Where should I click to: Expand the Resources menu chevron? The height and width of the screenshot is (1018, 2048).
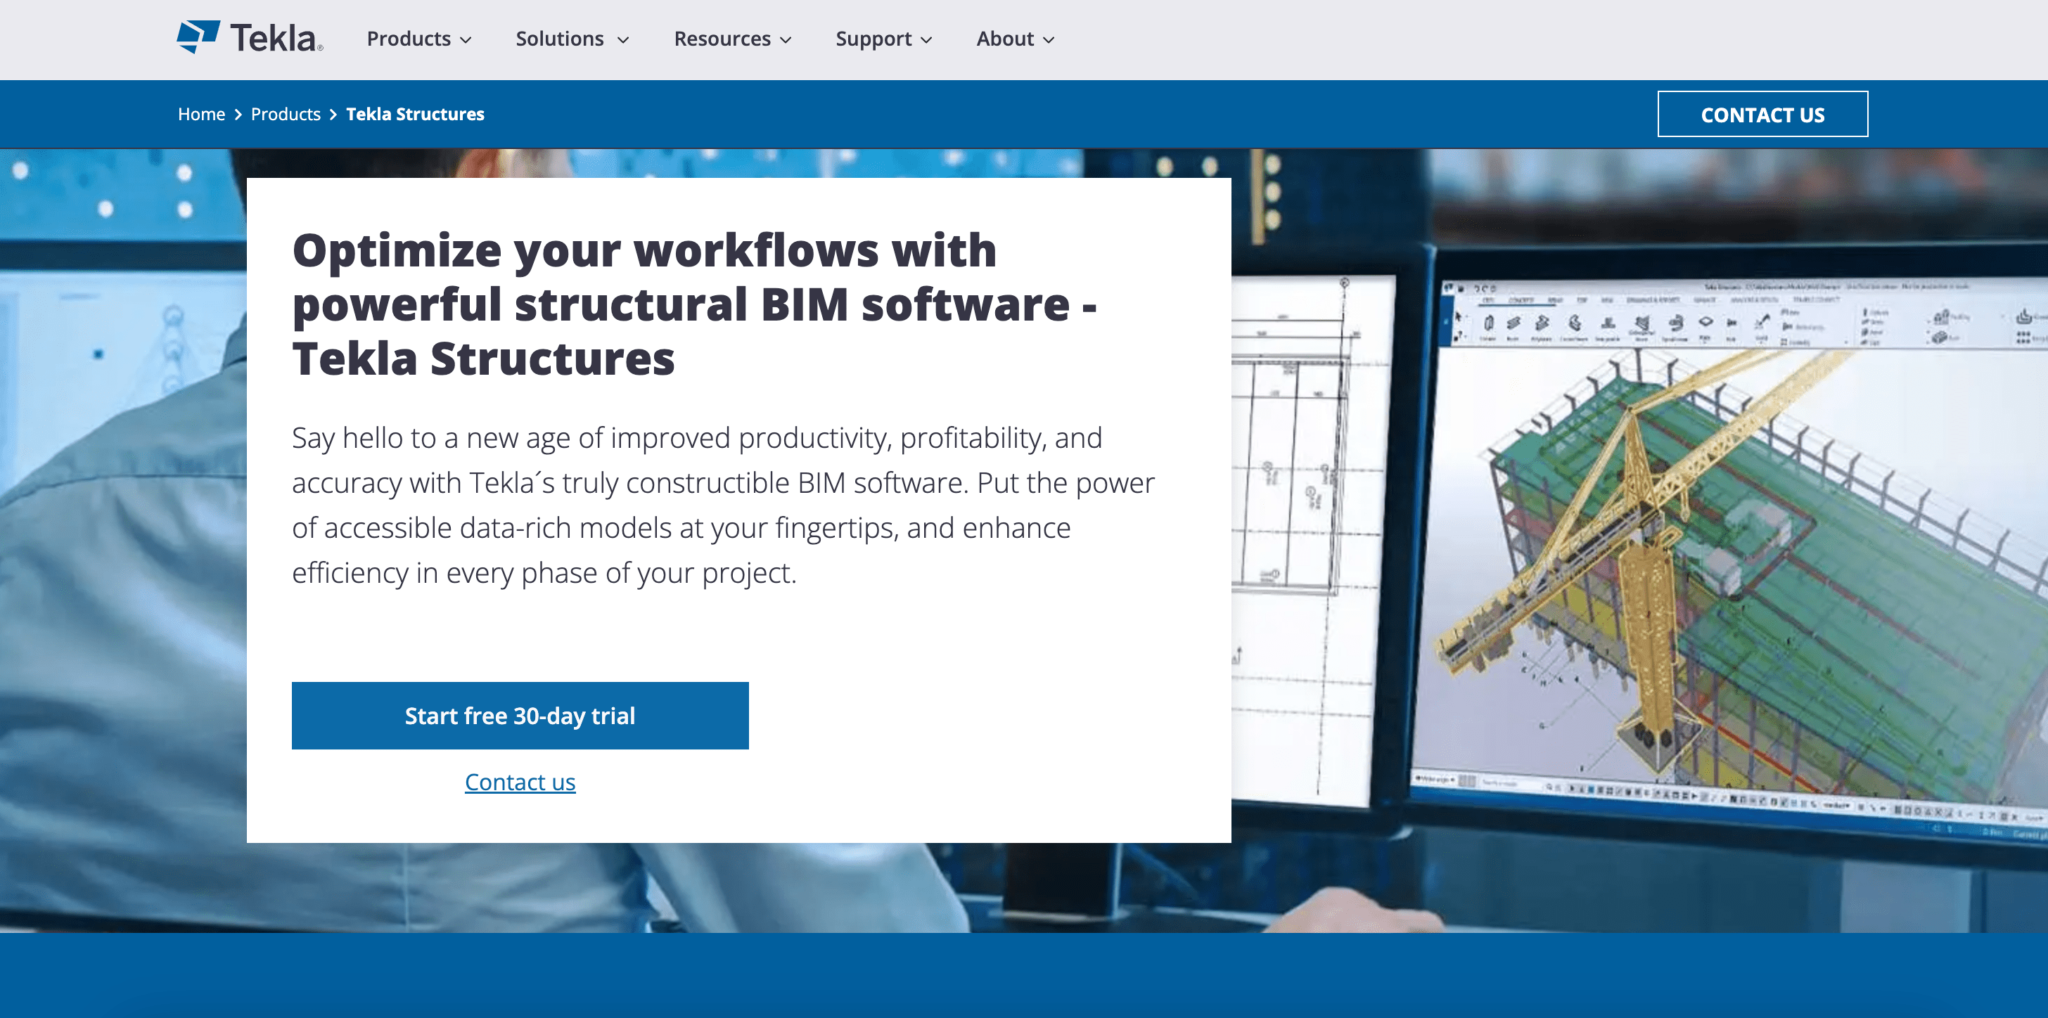point(784,40)
